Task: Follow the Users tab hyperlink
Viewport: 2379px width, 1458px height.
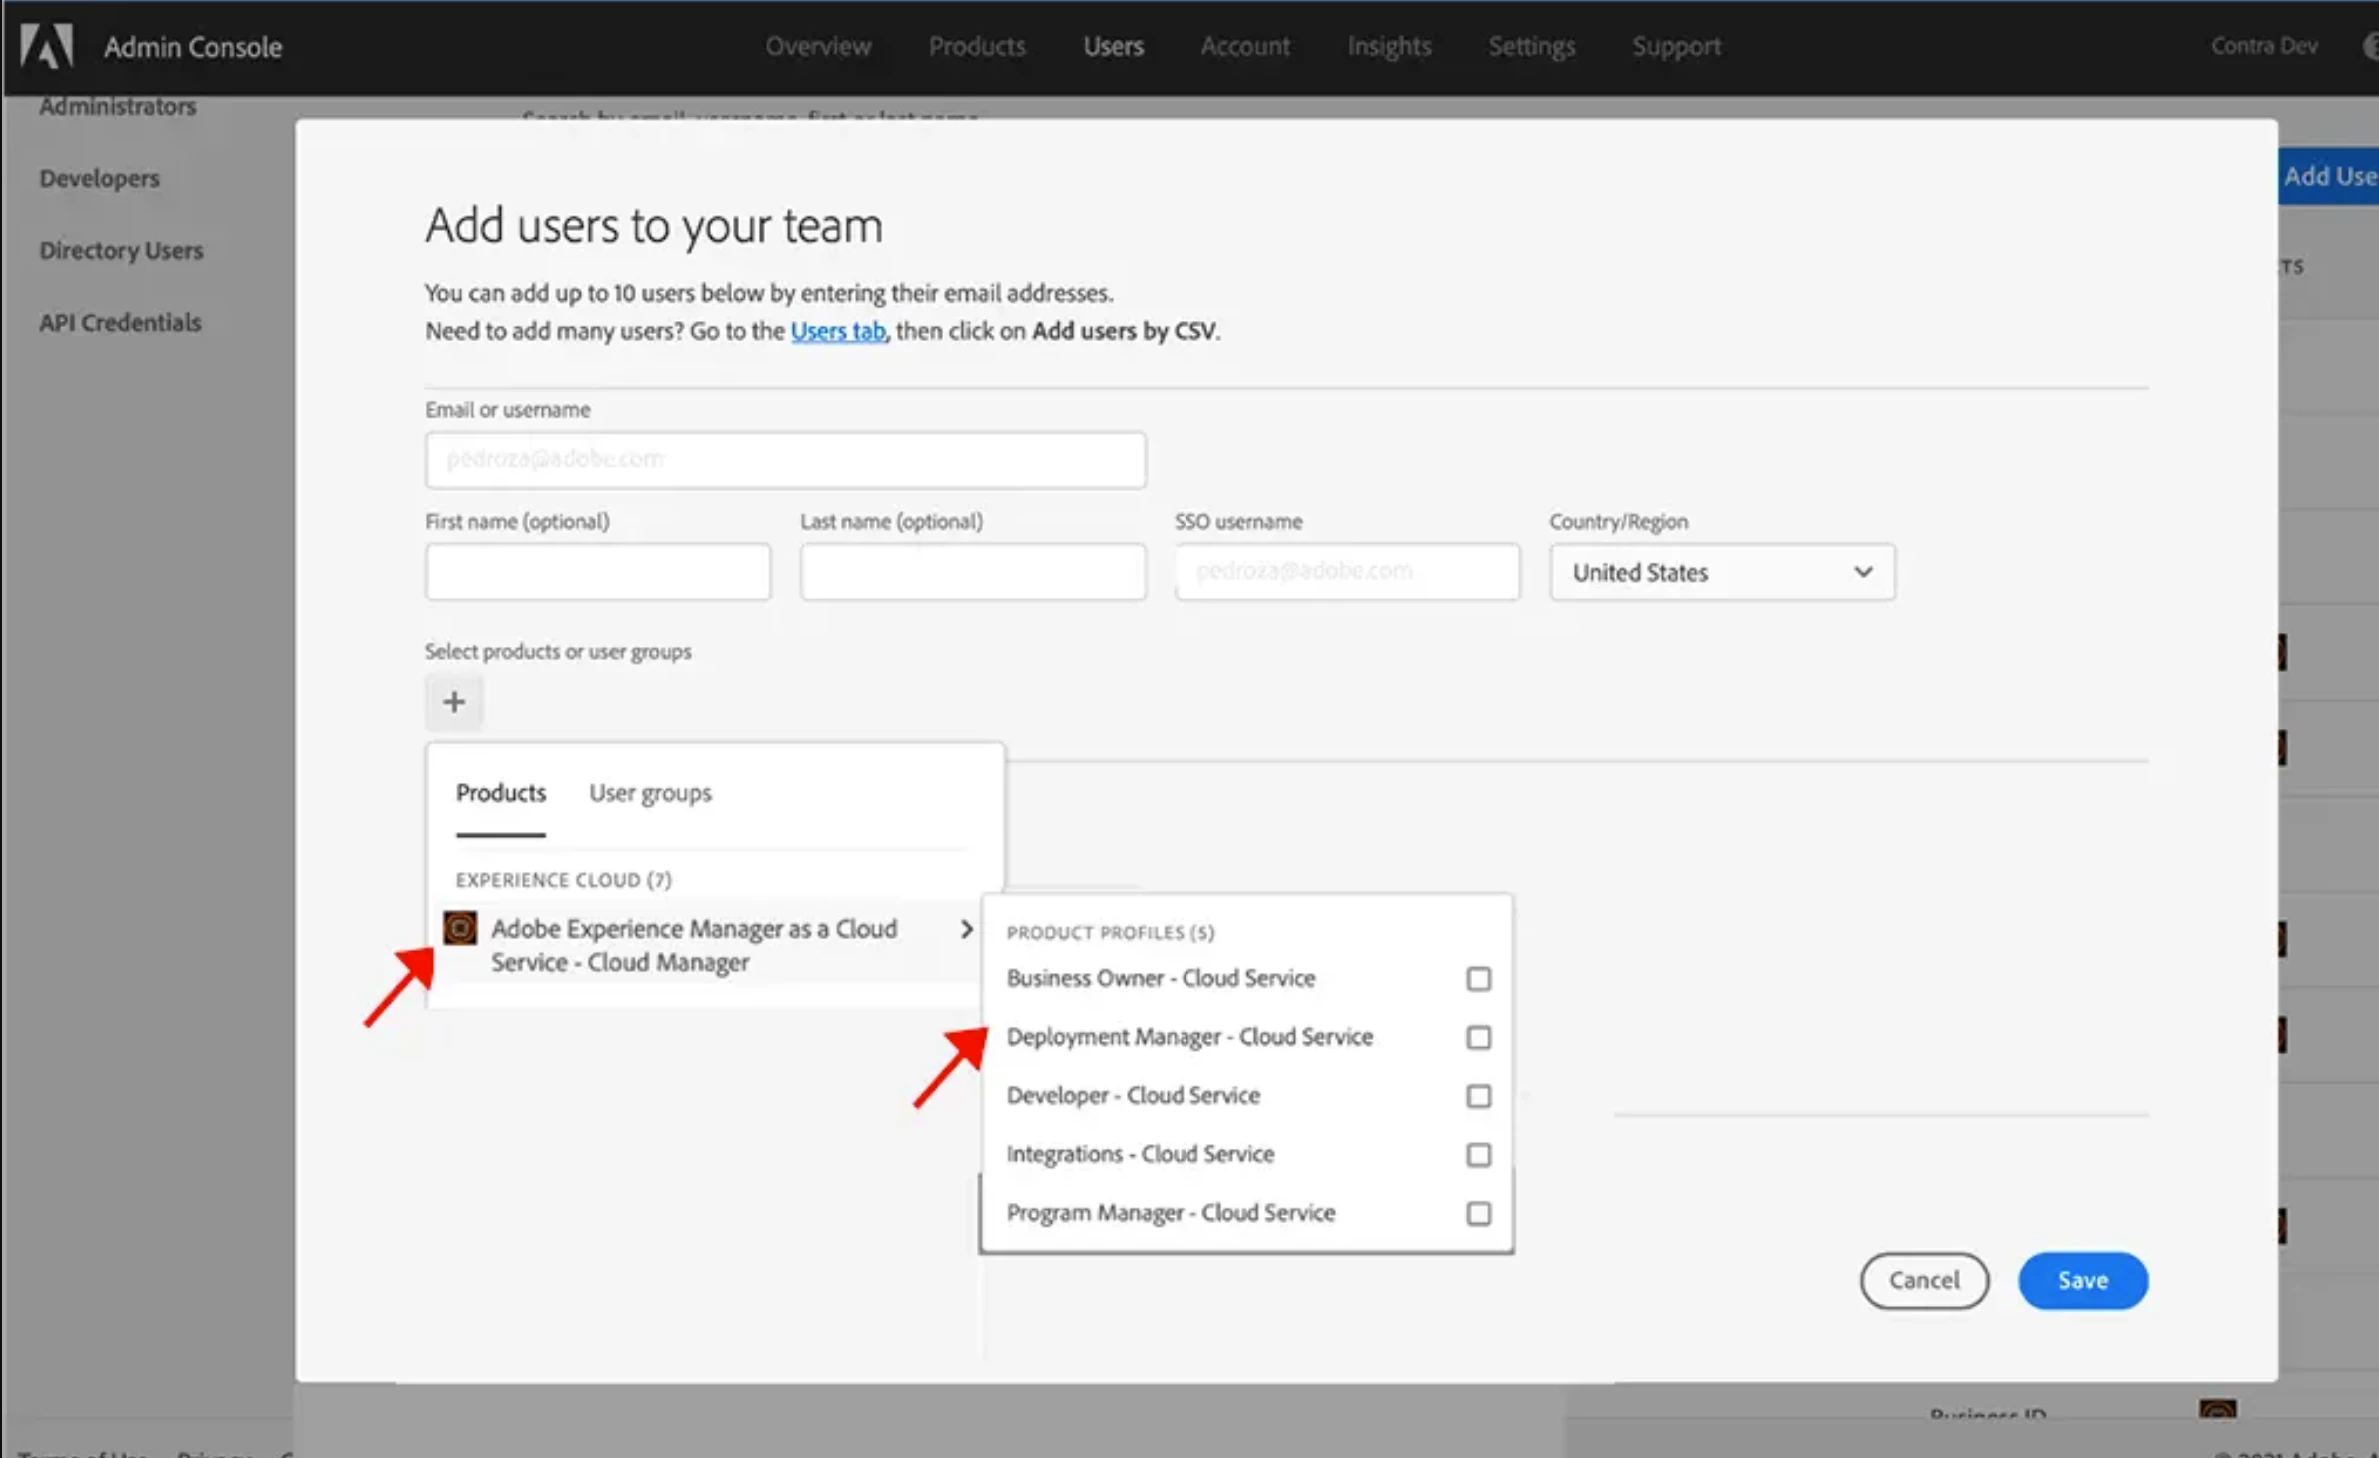Action: point(837,331)
